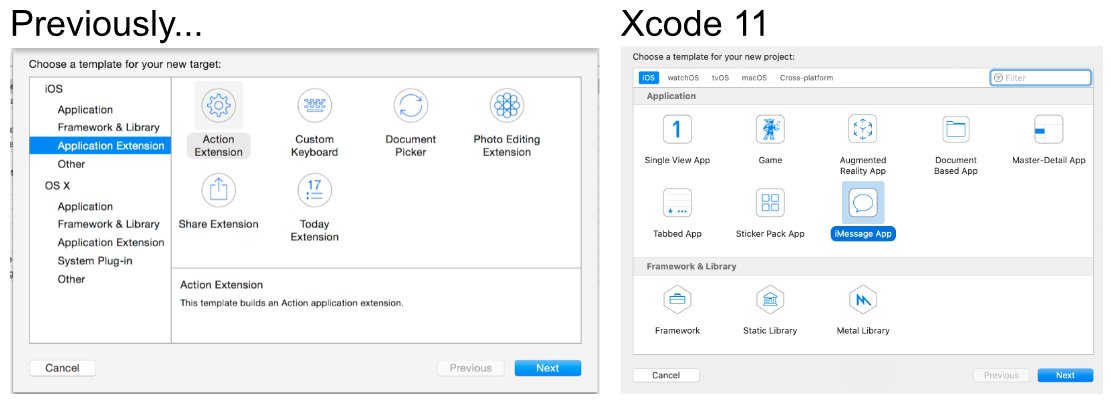The width and height of the screenshot is (1111, 420).
Task: Select the Master-Detail App icon
Action: point(1049,130)
